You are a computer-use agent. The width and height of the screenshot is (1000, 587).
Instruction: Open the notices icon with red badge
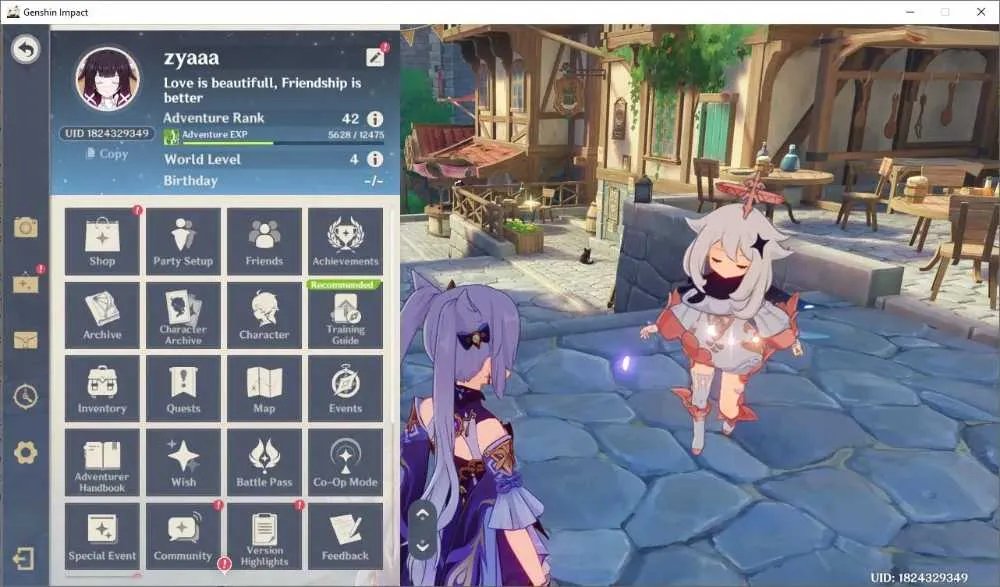tap(26, 283)
